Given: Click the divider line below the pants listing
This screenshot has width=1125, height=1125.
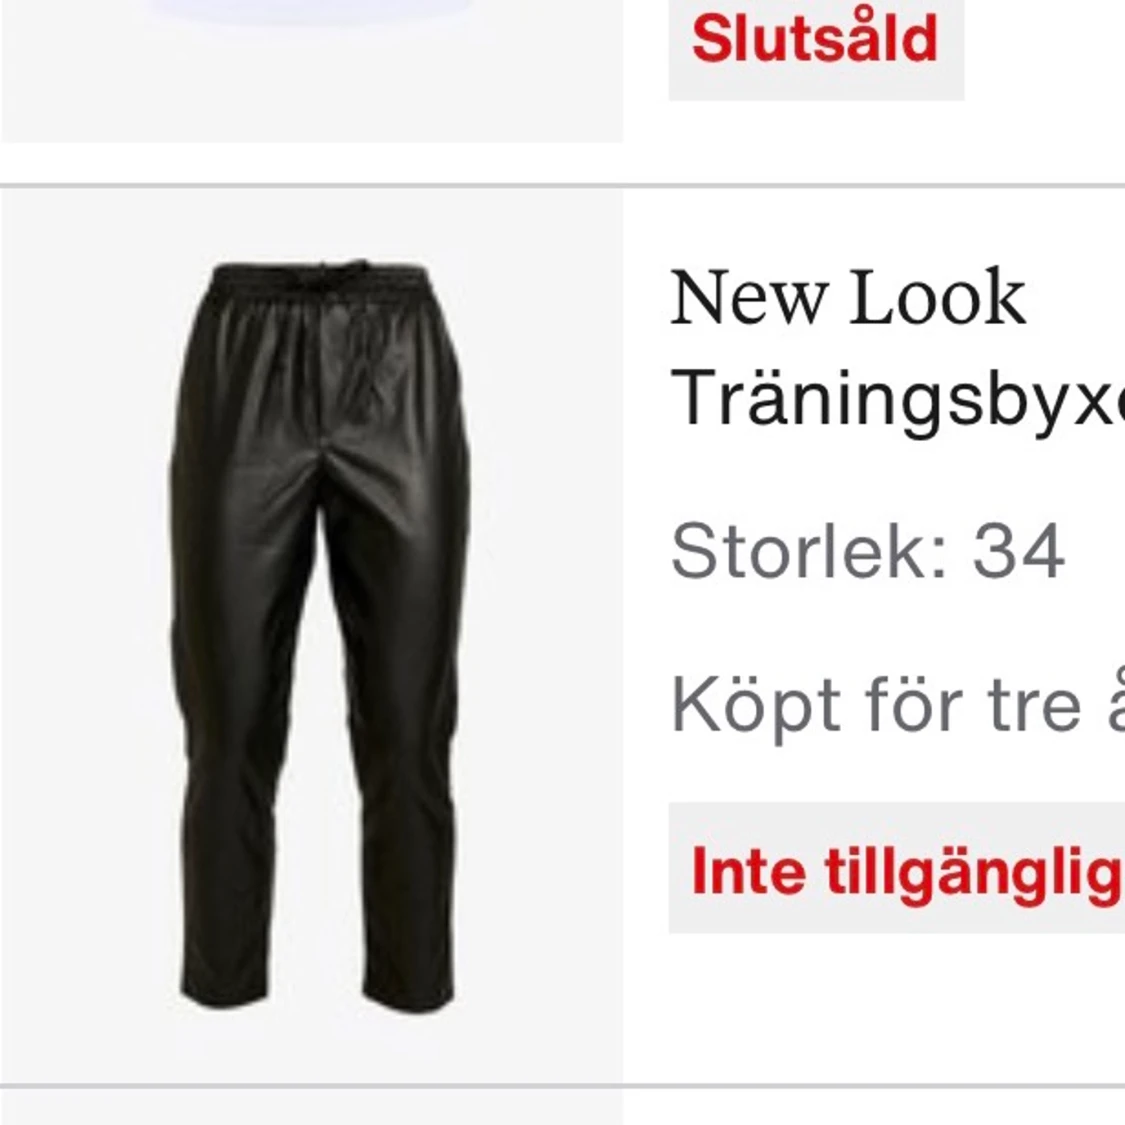Looking at the screenshot, I should pyautogui.click(x=562, y=1086).
